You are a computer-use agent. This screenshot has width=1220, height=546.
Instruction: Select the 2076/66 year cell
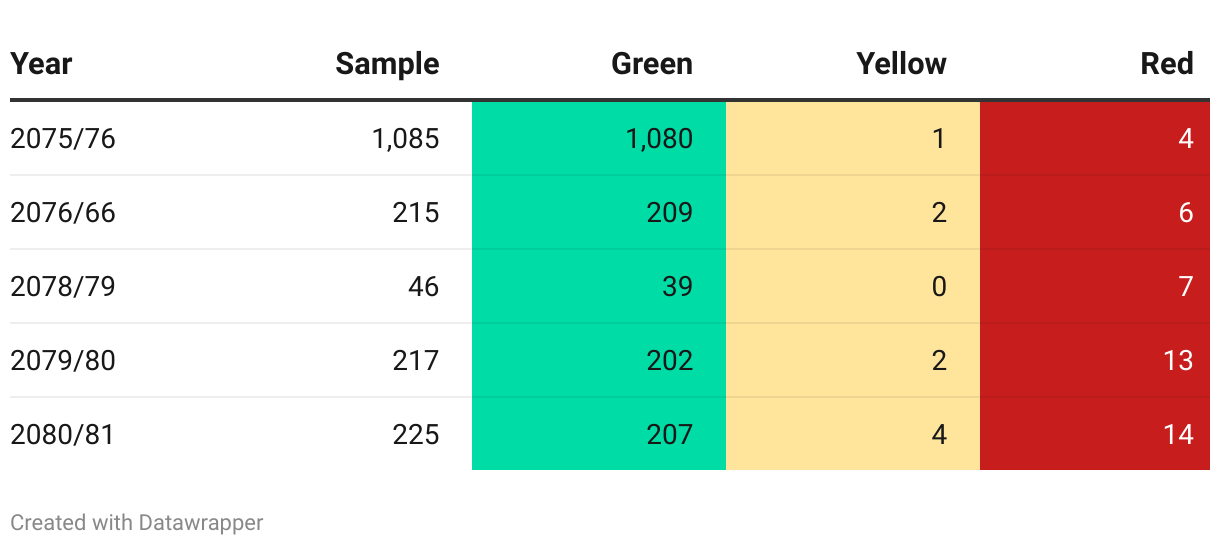[x=63, y=212]
